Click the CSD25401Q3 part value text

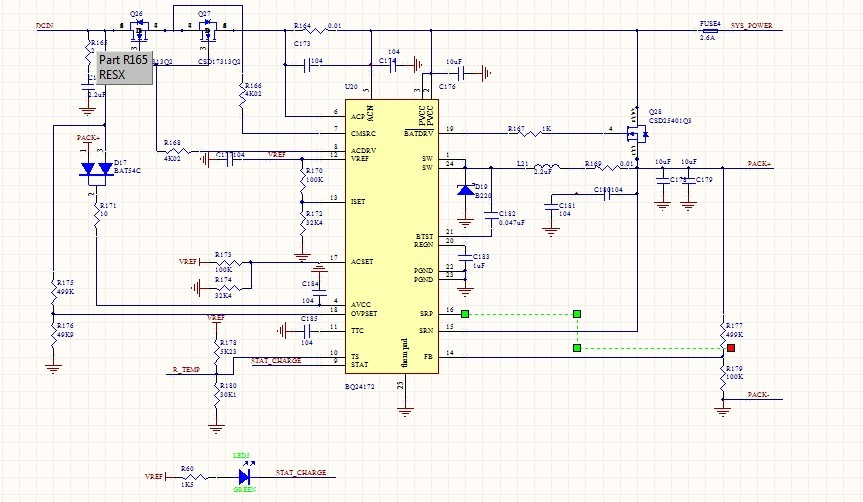[x=670, y=121]
